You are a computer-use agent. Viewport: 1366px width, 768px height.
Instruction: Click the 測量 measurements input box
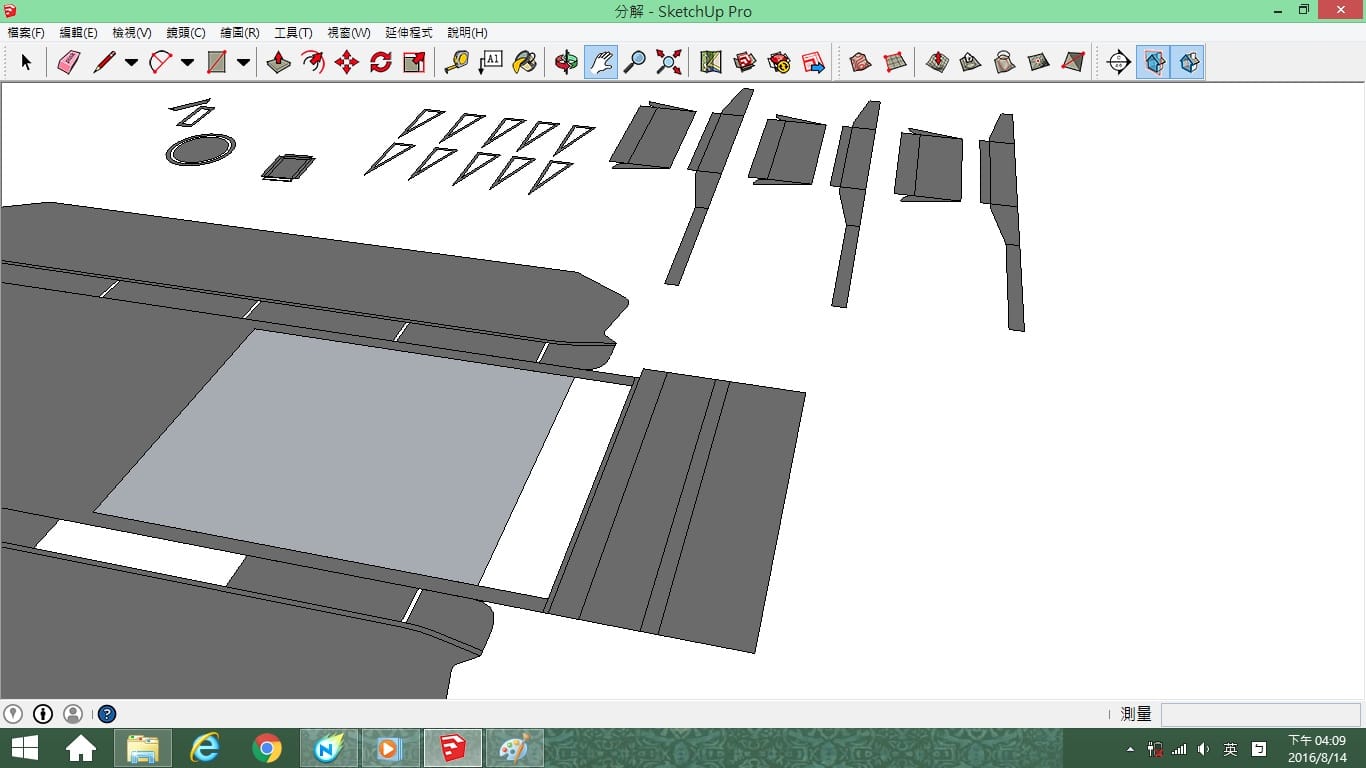pos(1260,714)
